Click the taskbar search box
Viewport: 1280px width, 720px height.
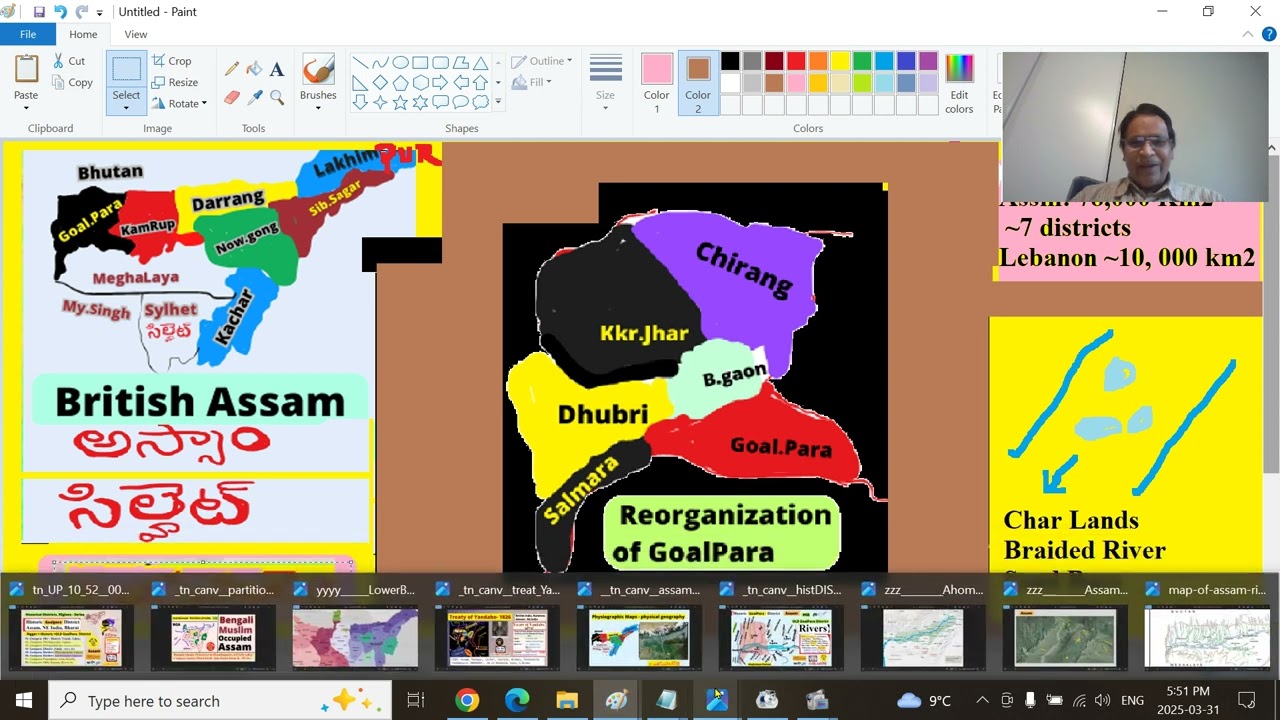[220, 700]
